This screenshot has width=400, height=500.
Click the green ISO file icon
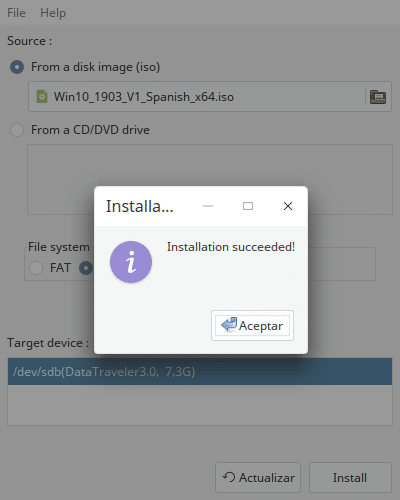[x=42, y=97]
